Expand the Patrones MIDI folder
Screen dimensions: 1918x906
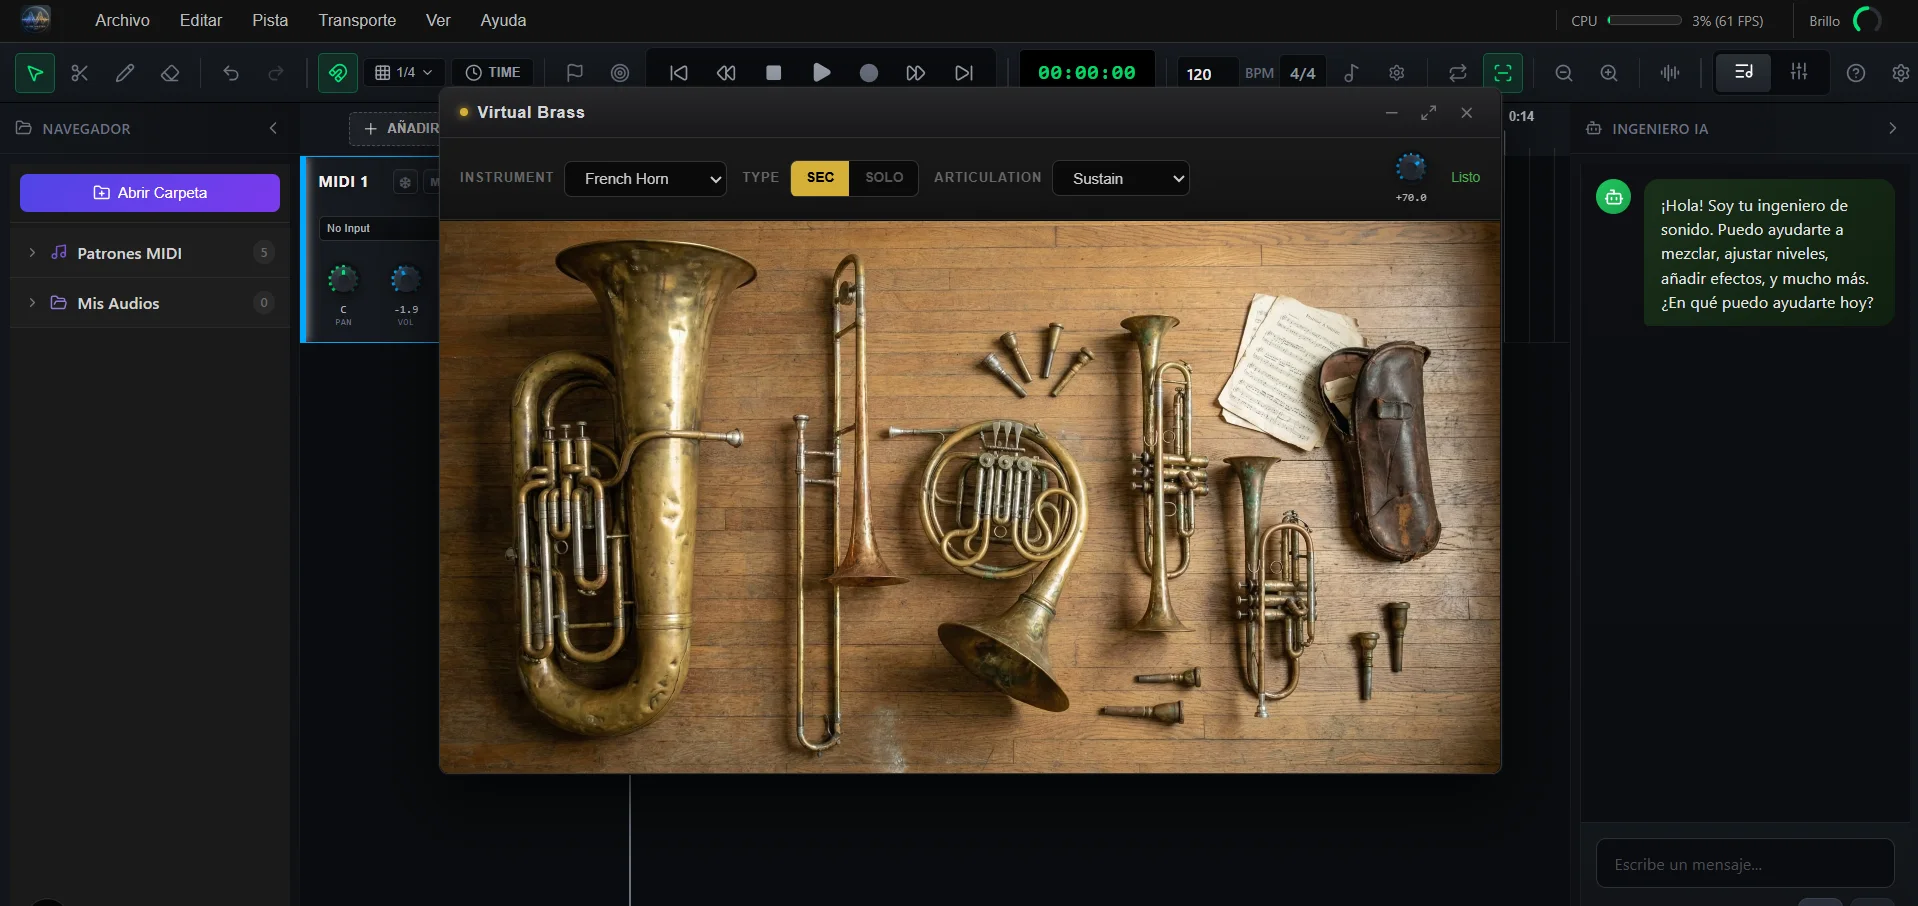pos(32,253)
